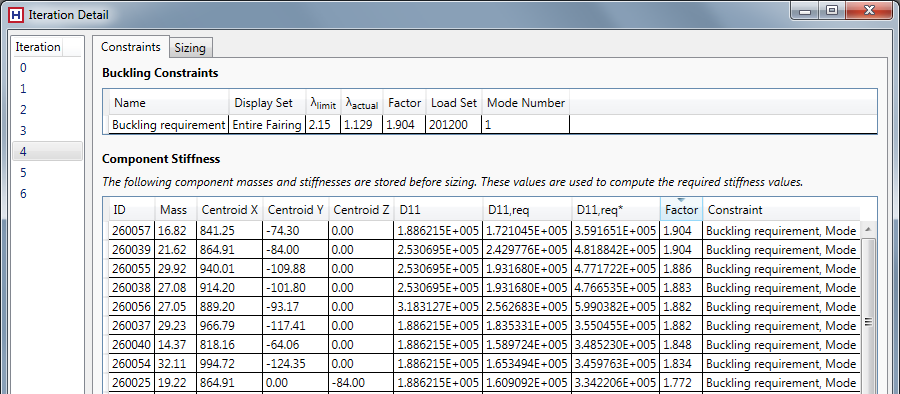Select the Buckling requirement name cell
This screenshot has width=900, height=394.
coord(169,125)
